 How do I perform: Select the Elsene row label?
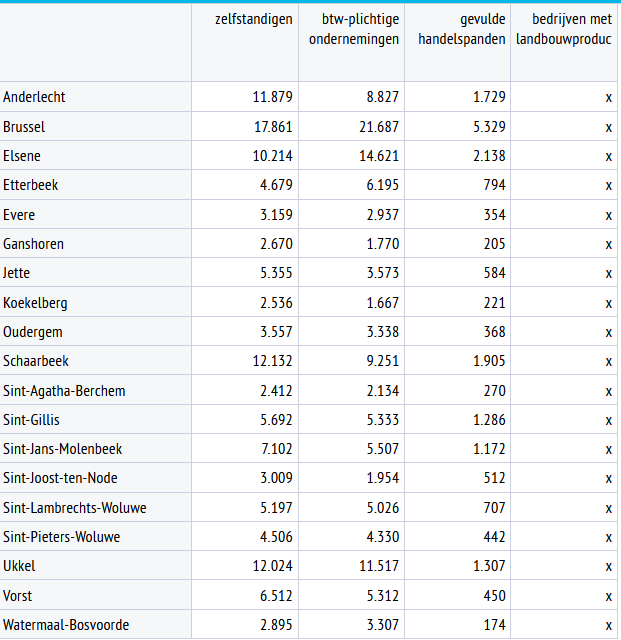pyautogui.click(x=23, y=156)
